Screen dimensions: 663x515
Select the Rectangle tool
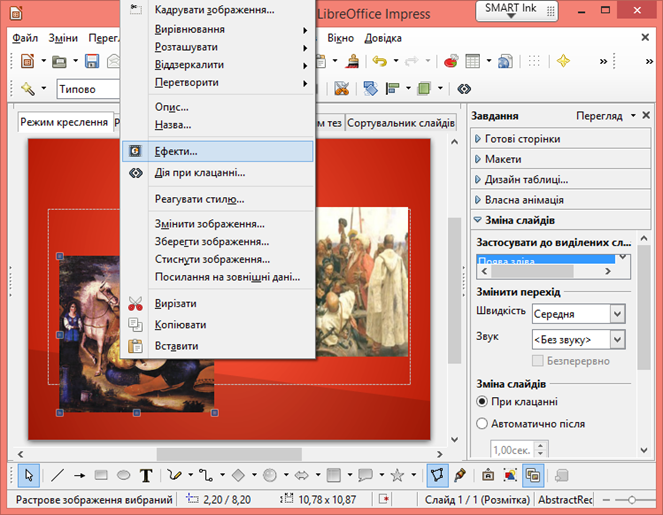point(101,475)
